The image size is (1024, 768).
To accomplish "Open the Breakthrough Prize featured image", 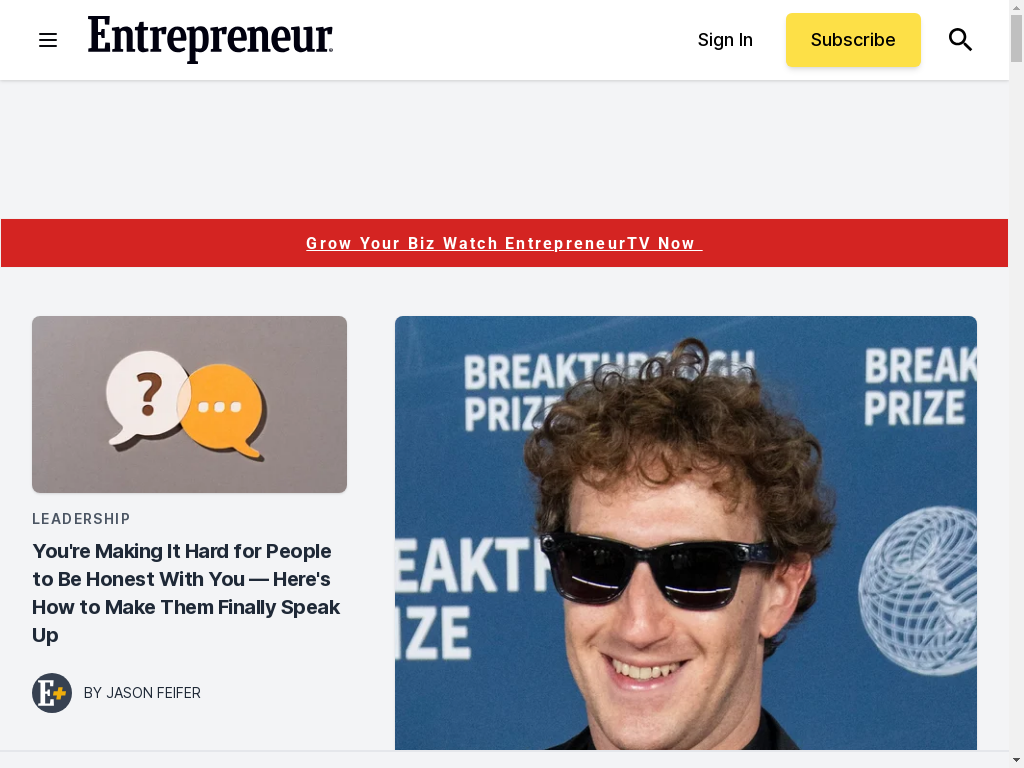I will [686, 533].
